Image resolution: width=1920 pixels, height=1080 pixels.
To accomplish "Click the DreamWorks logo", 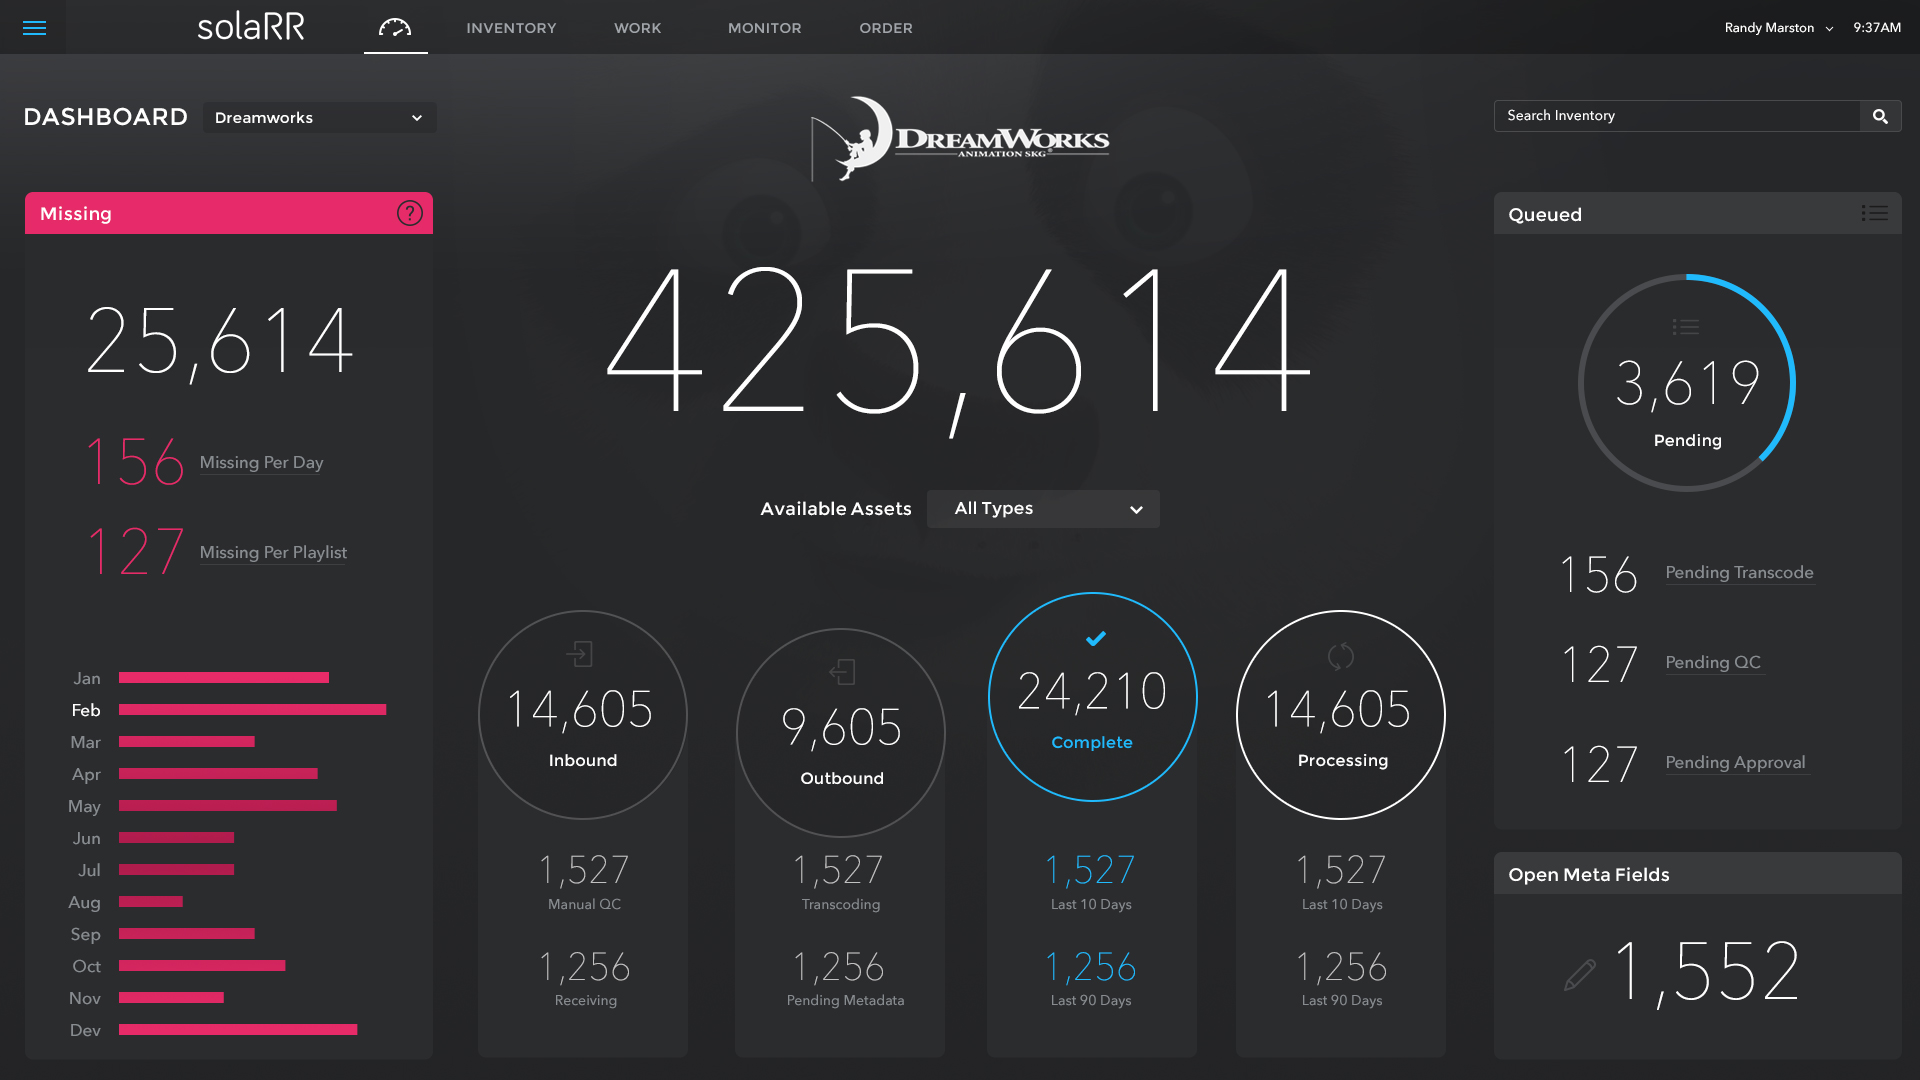I will coord(960,139).
